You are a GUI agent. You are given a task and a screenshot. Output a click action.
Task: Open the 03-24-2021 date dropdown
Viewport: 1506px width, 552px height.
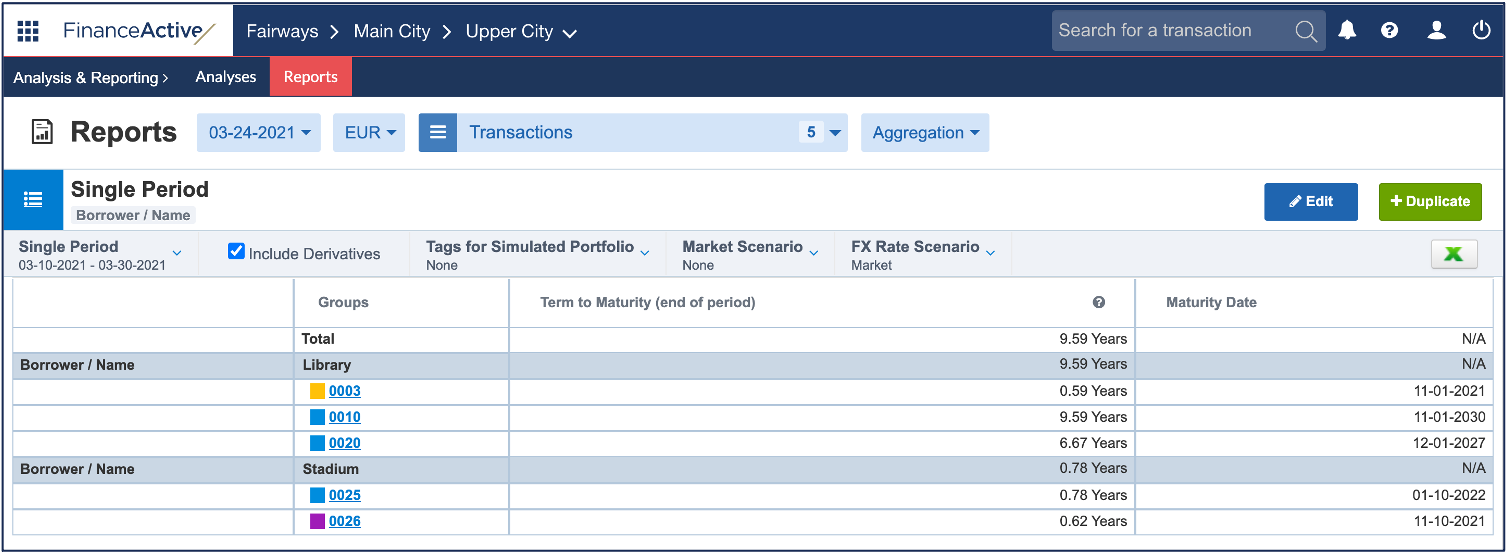[258, 133]
